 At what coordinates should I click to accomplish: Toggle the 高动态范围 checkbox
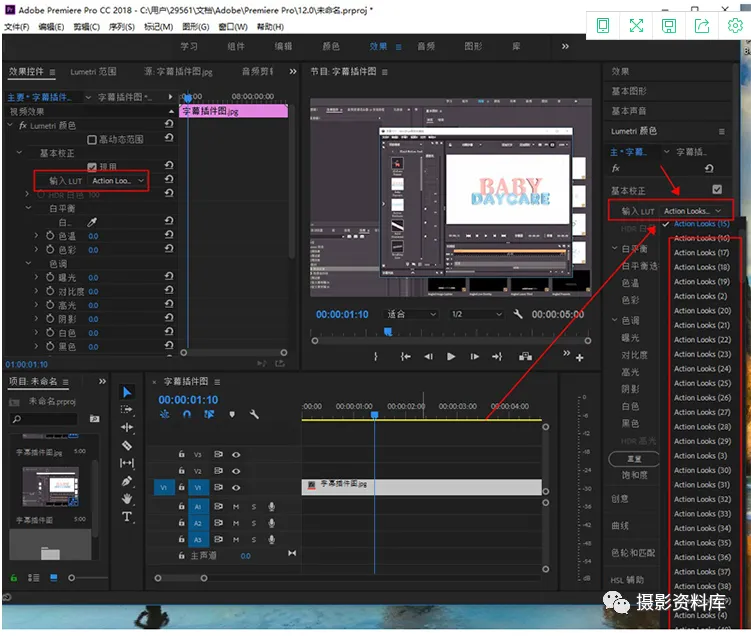92,139
